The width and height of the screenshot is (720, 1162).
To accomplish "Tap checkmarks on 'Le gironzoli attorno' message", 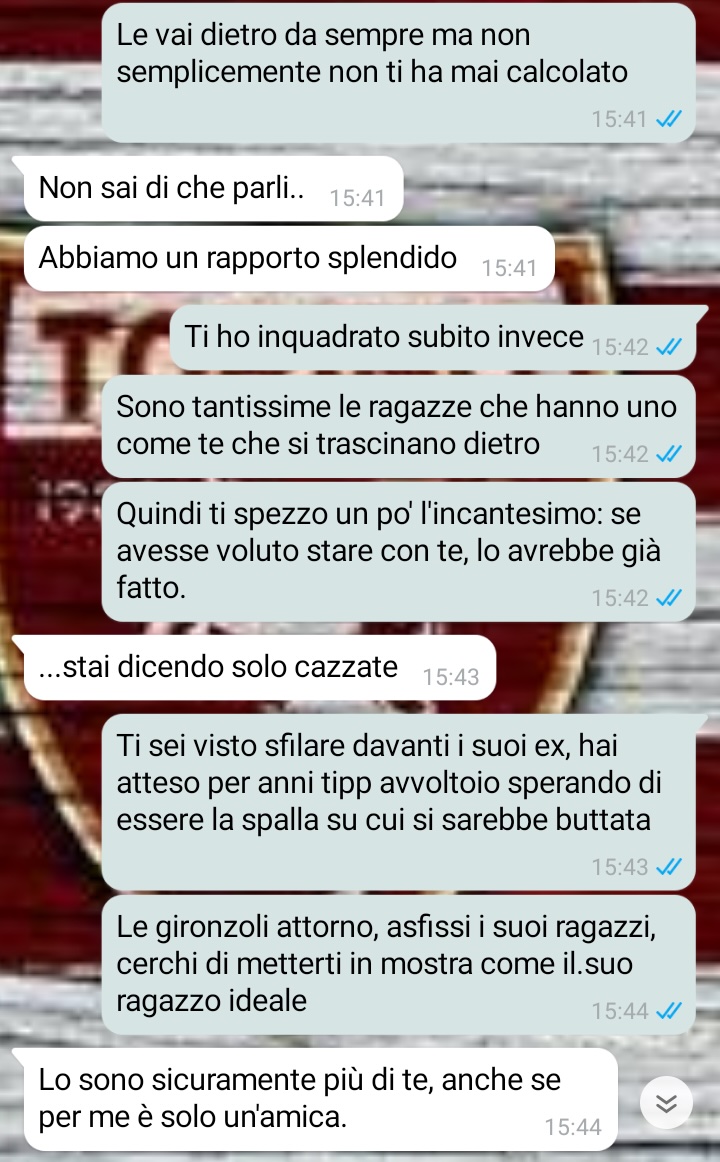I will pyautogui.click(x=669, y=1010).
